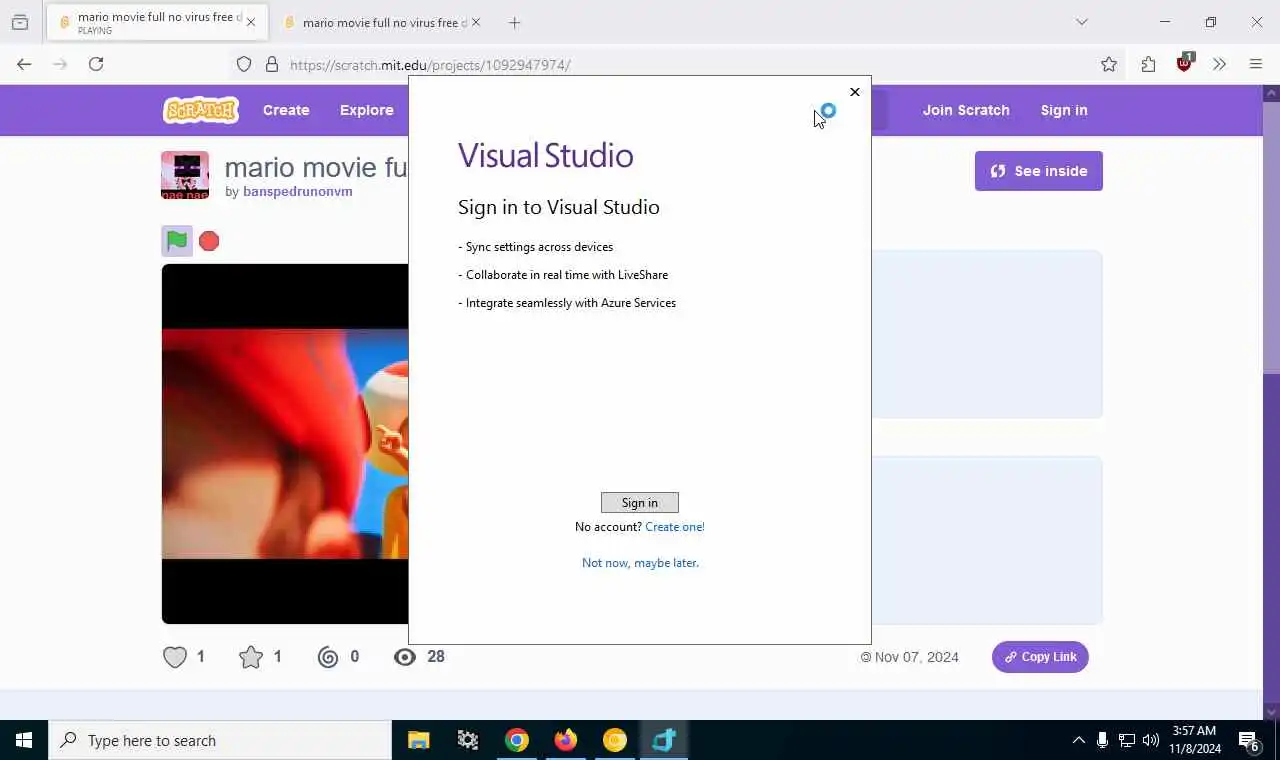Open the Firefox hamburger application menu
Image resolution: width=1280 pixels, height=760 pixels.
1256,64
